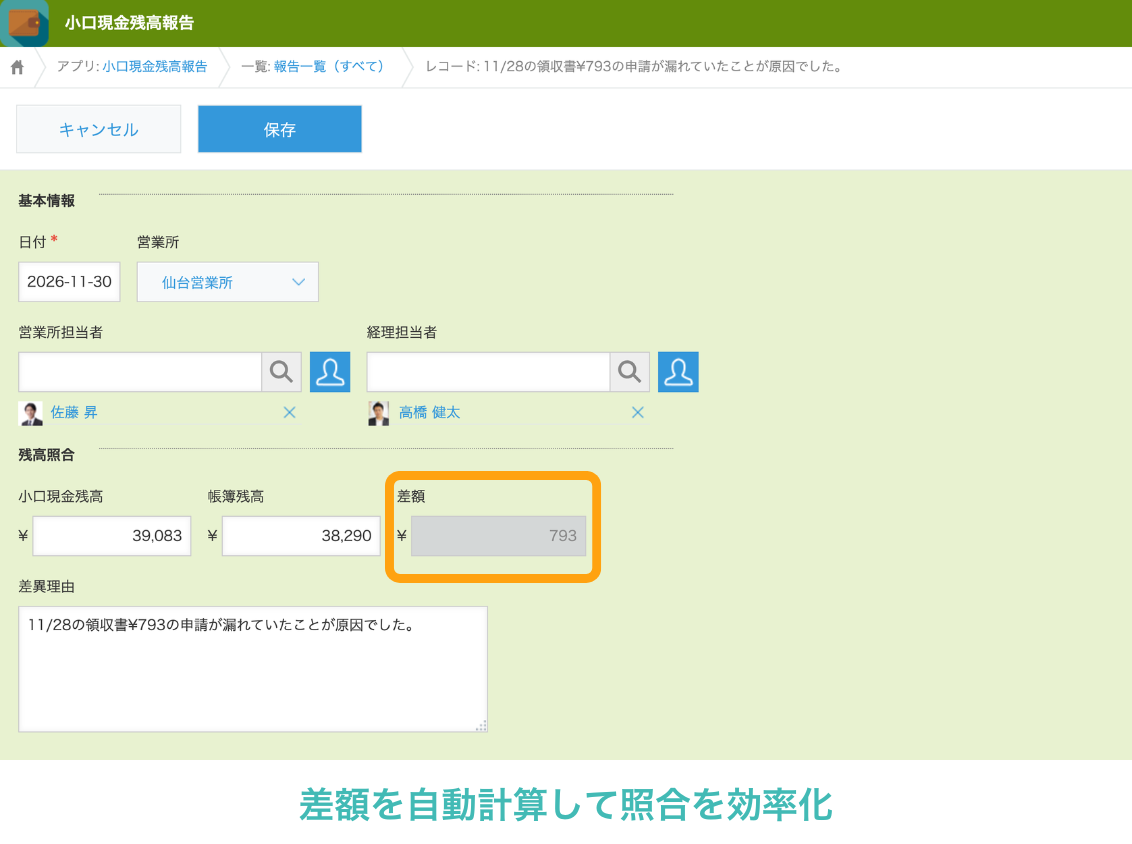
Task: Click the 残高照合 section label
Action: point(46,455)
